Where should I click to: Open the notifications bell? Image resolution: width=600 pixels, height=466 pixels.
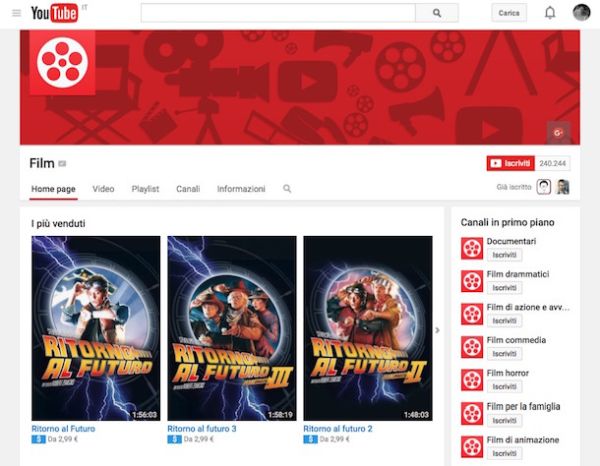[x=549, y=13]
